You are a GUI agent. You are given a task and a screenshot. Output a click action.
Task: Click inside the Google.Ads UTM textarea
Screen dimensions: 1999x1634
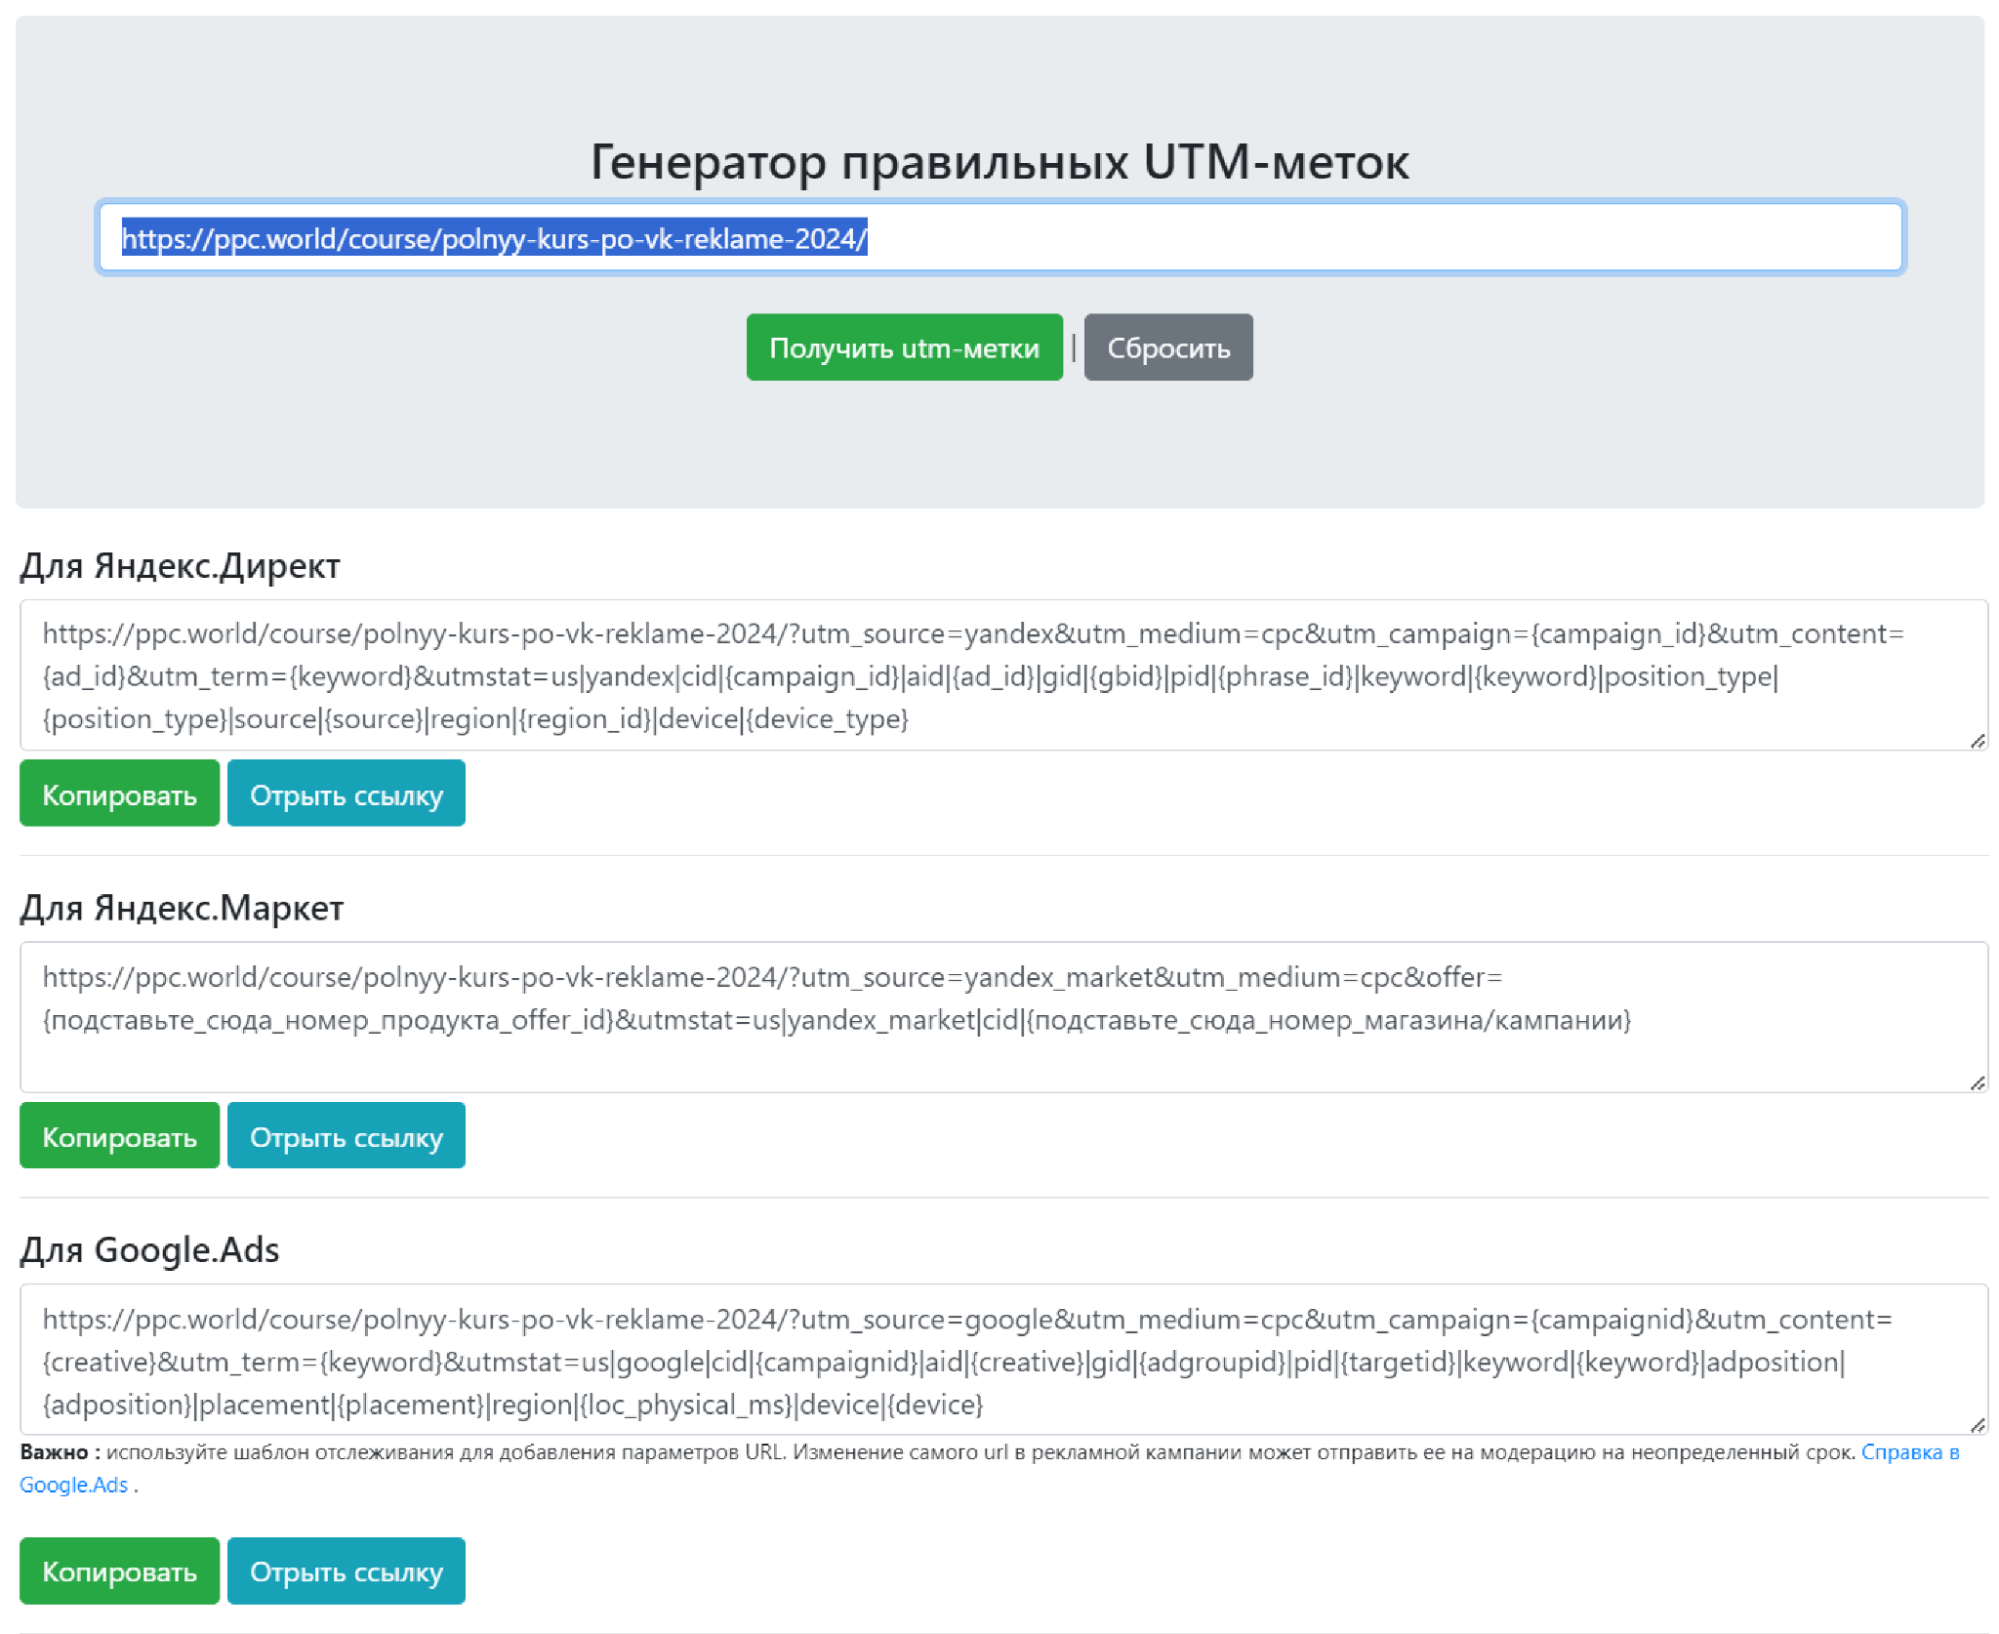point(1003,1360)
